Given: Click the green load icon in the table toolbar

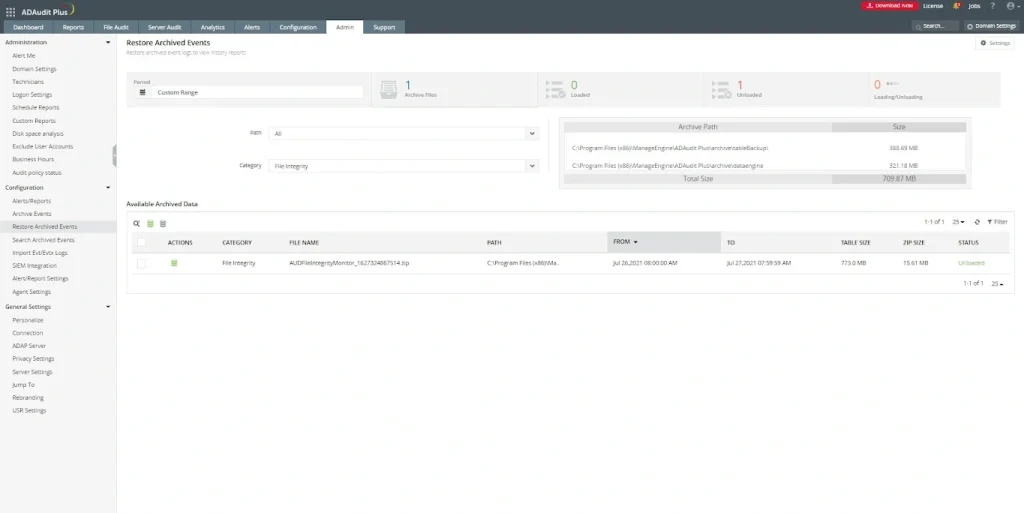Looking at the screenshot, I should click(150, 223).
